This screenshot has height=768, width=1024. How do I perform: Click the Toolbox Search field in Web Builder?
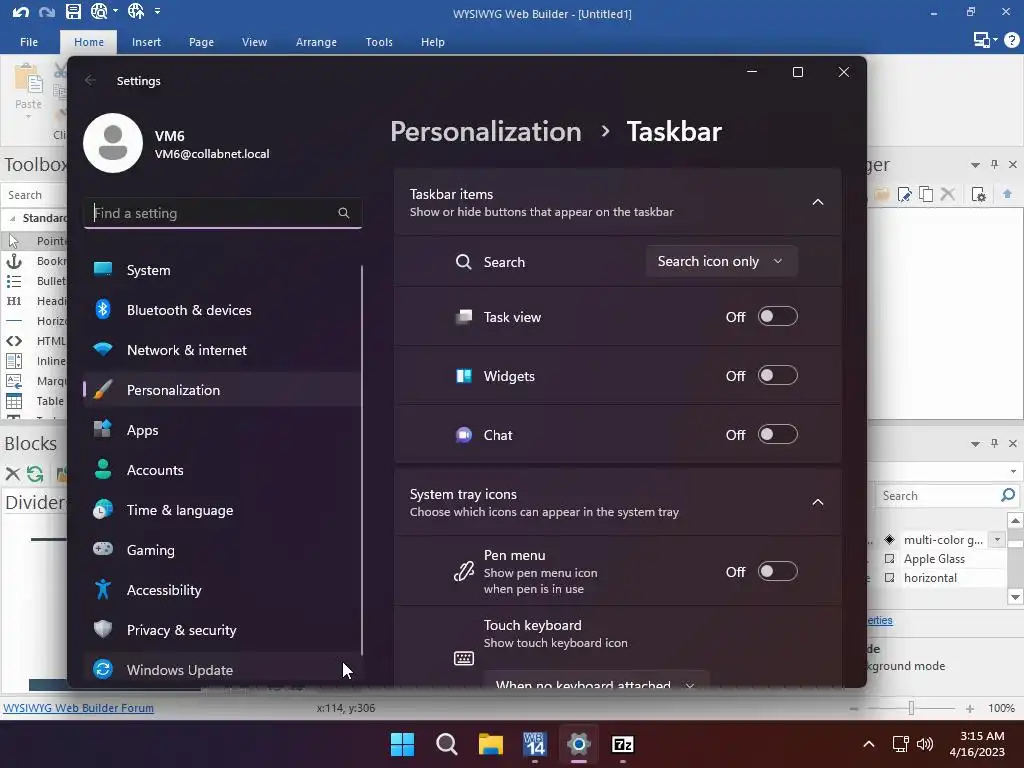coord(35,195)
